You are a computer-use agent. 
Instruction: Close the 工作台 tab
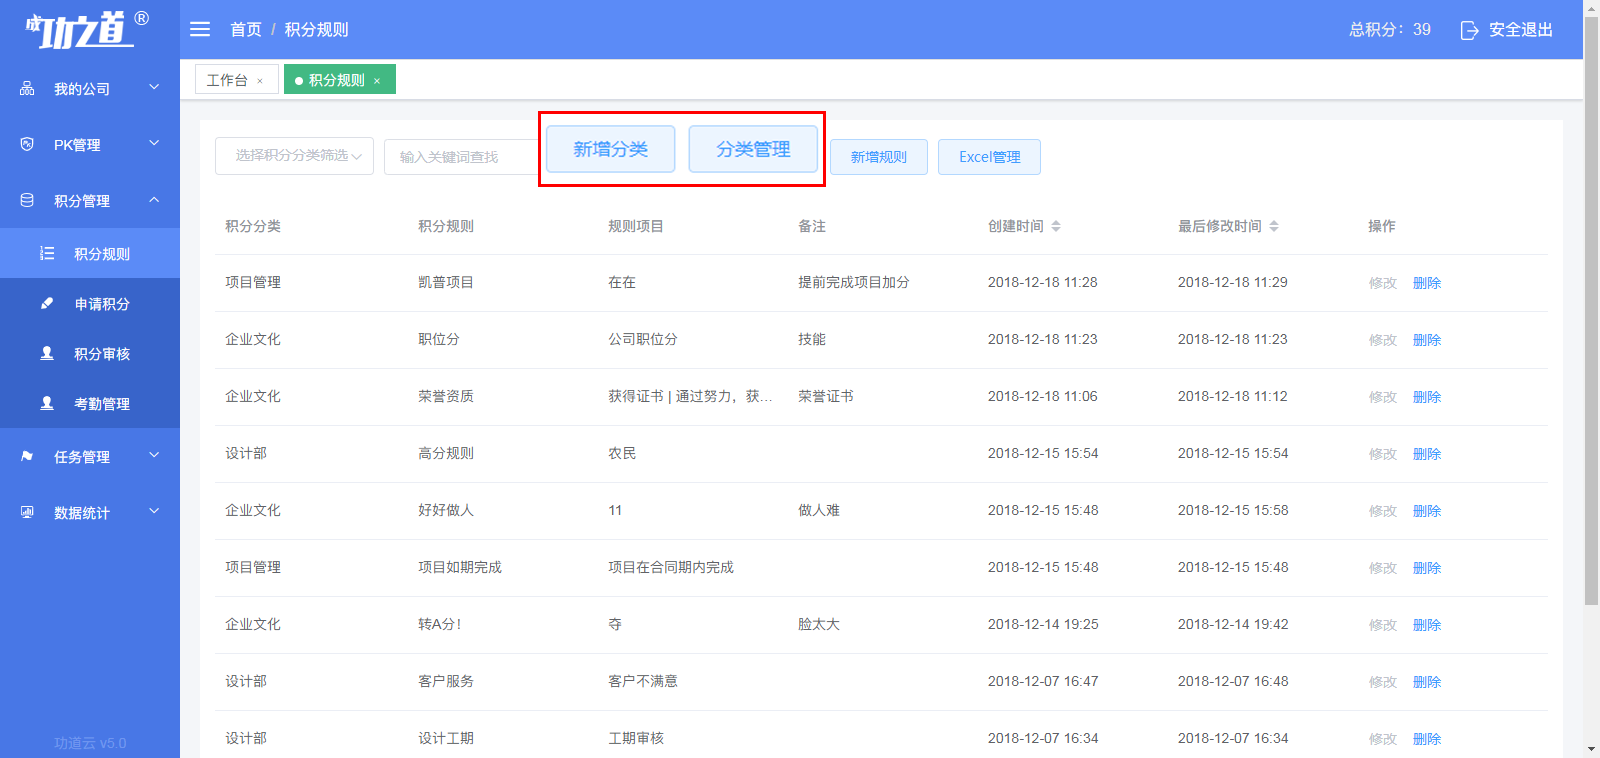pyautogui.click(x=260, y=81)
